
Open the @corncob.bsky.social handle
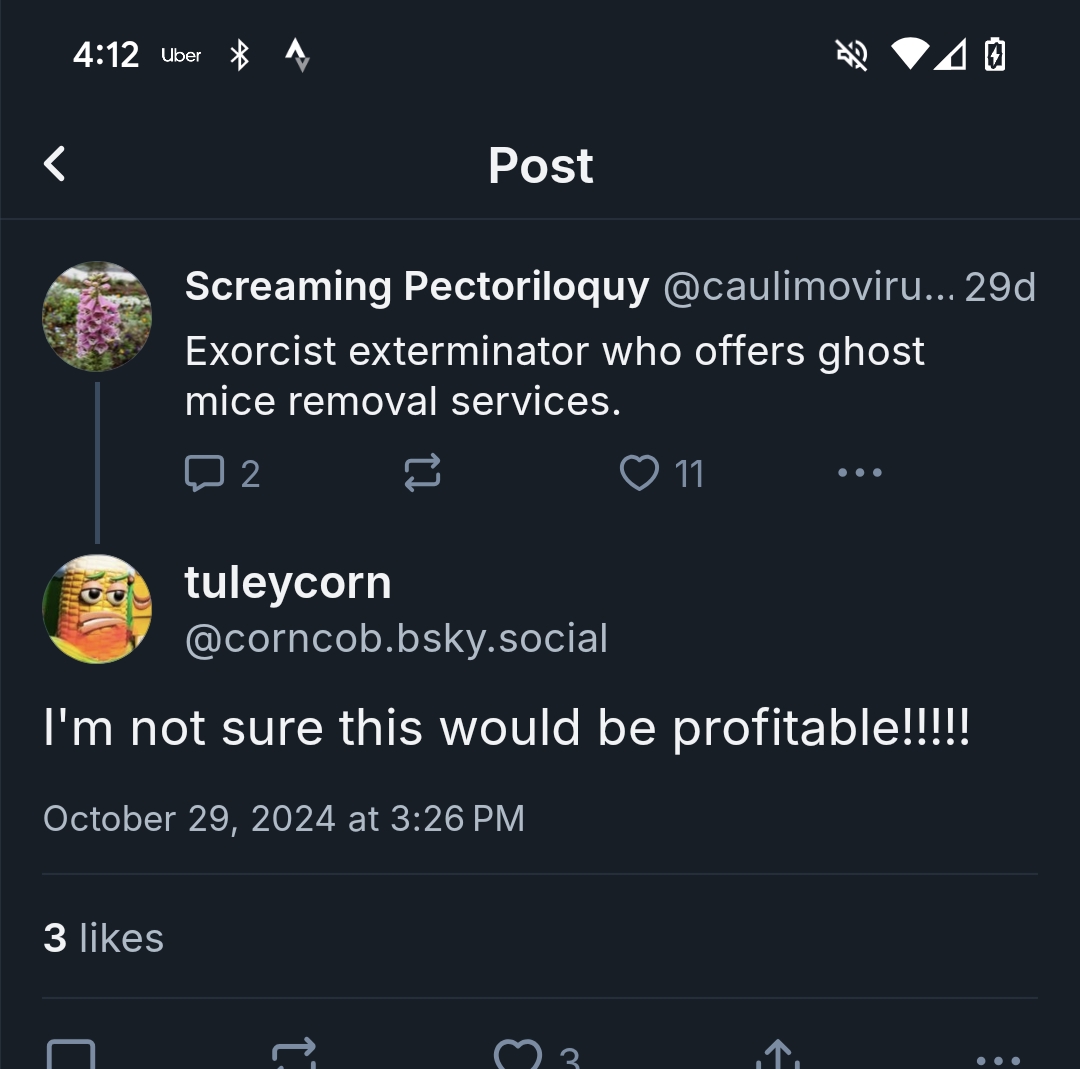click(396, 639)
